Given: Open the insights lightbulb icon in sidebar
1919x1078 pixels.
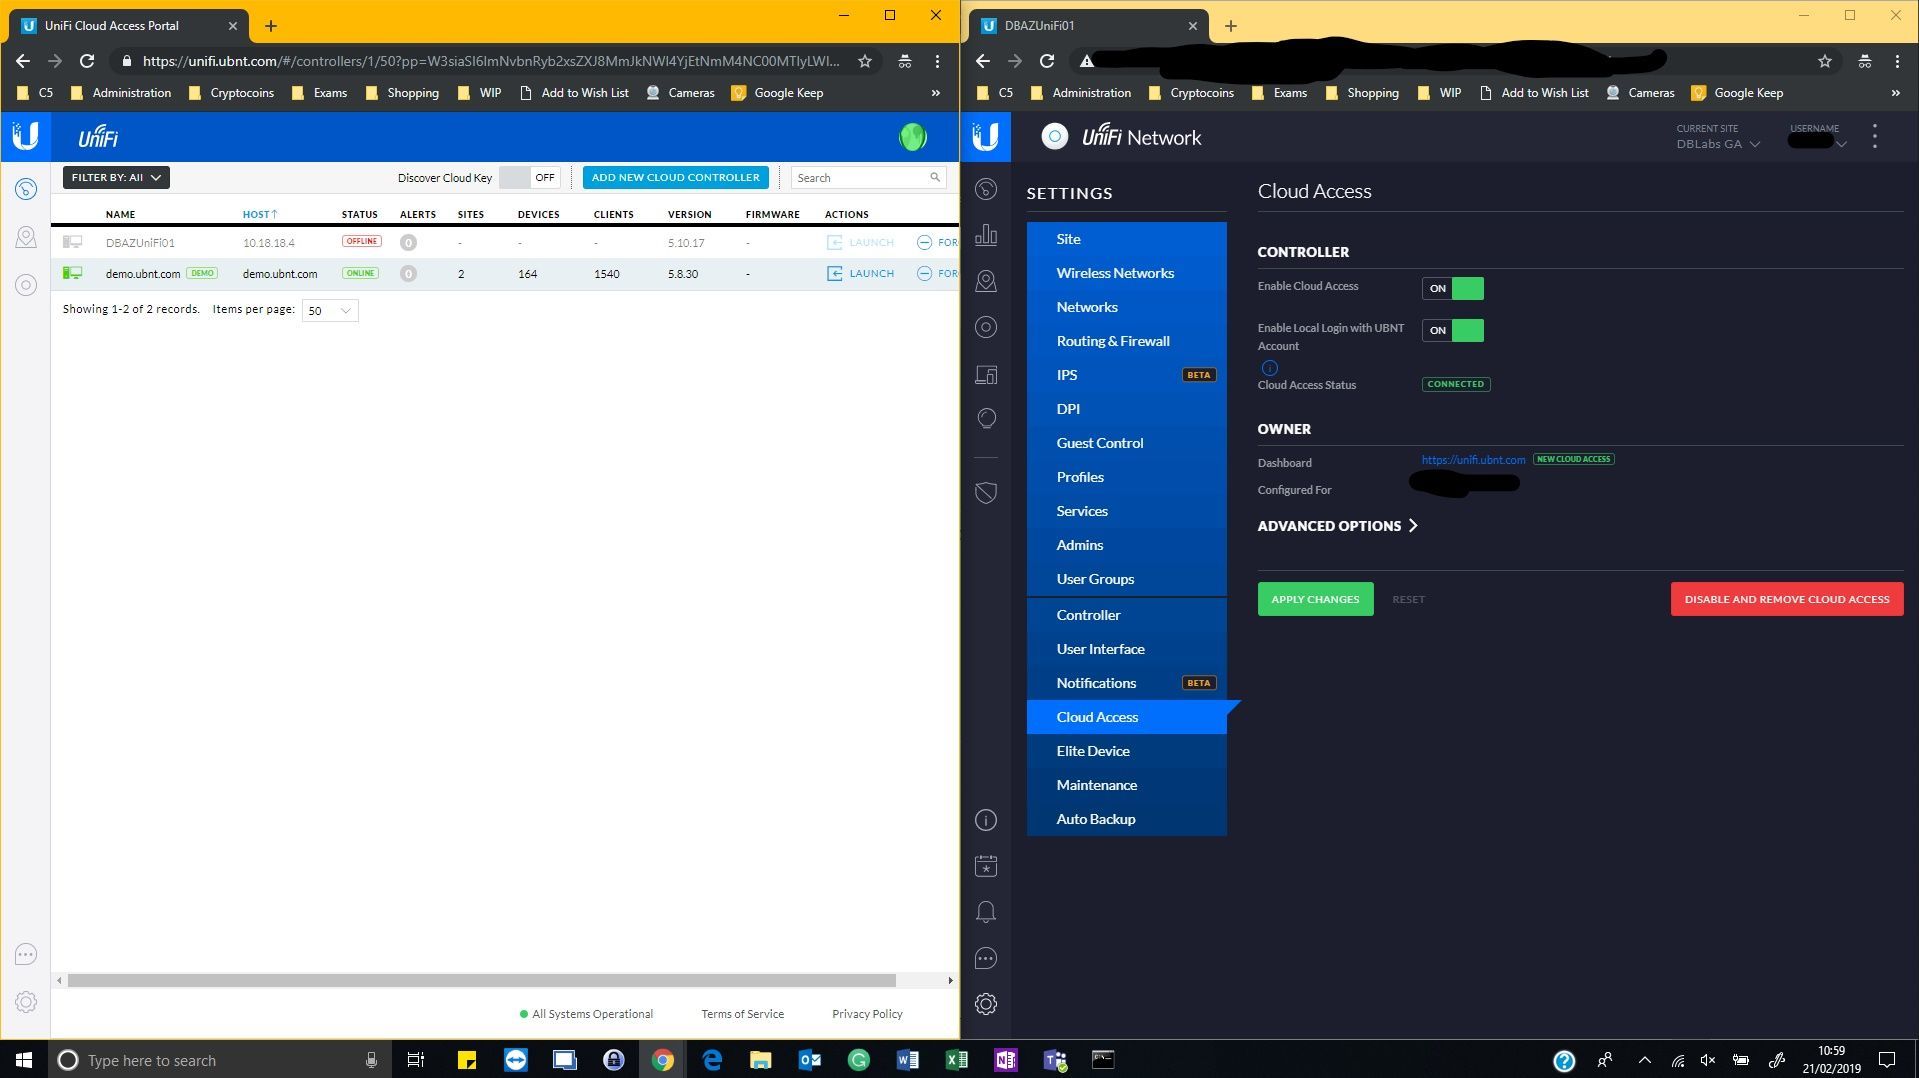Looking at the screenshot, I should 986,419.
